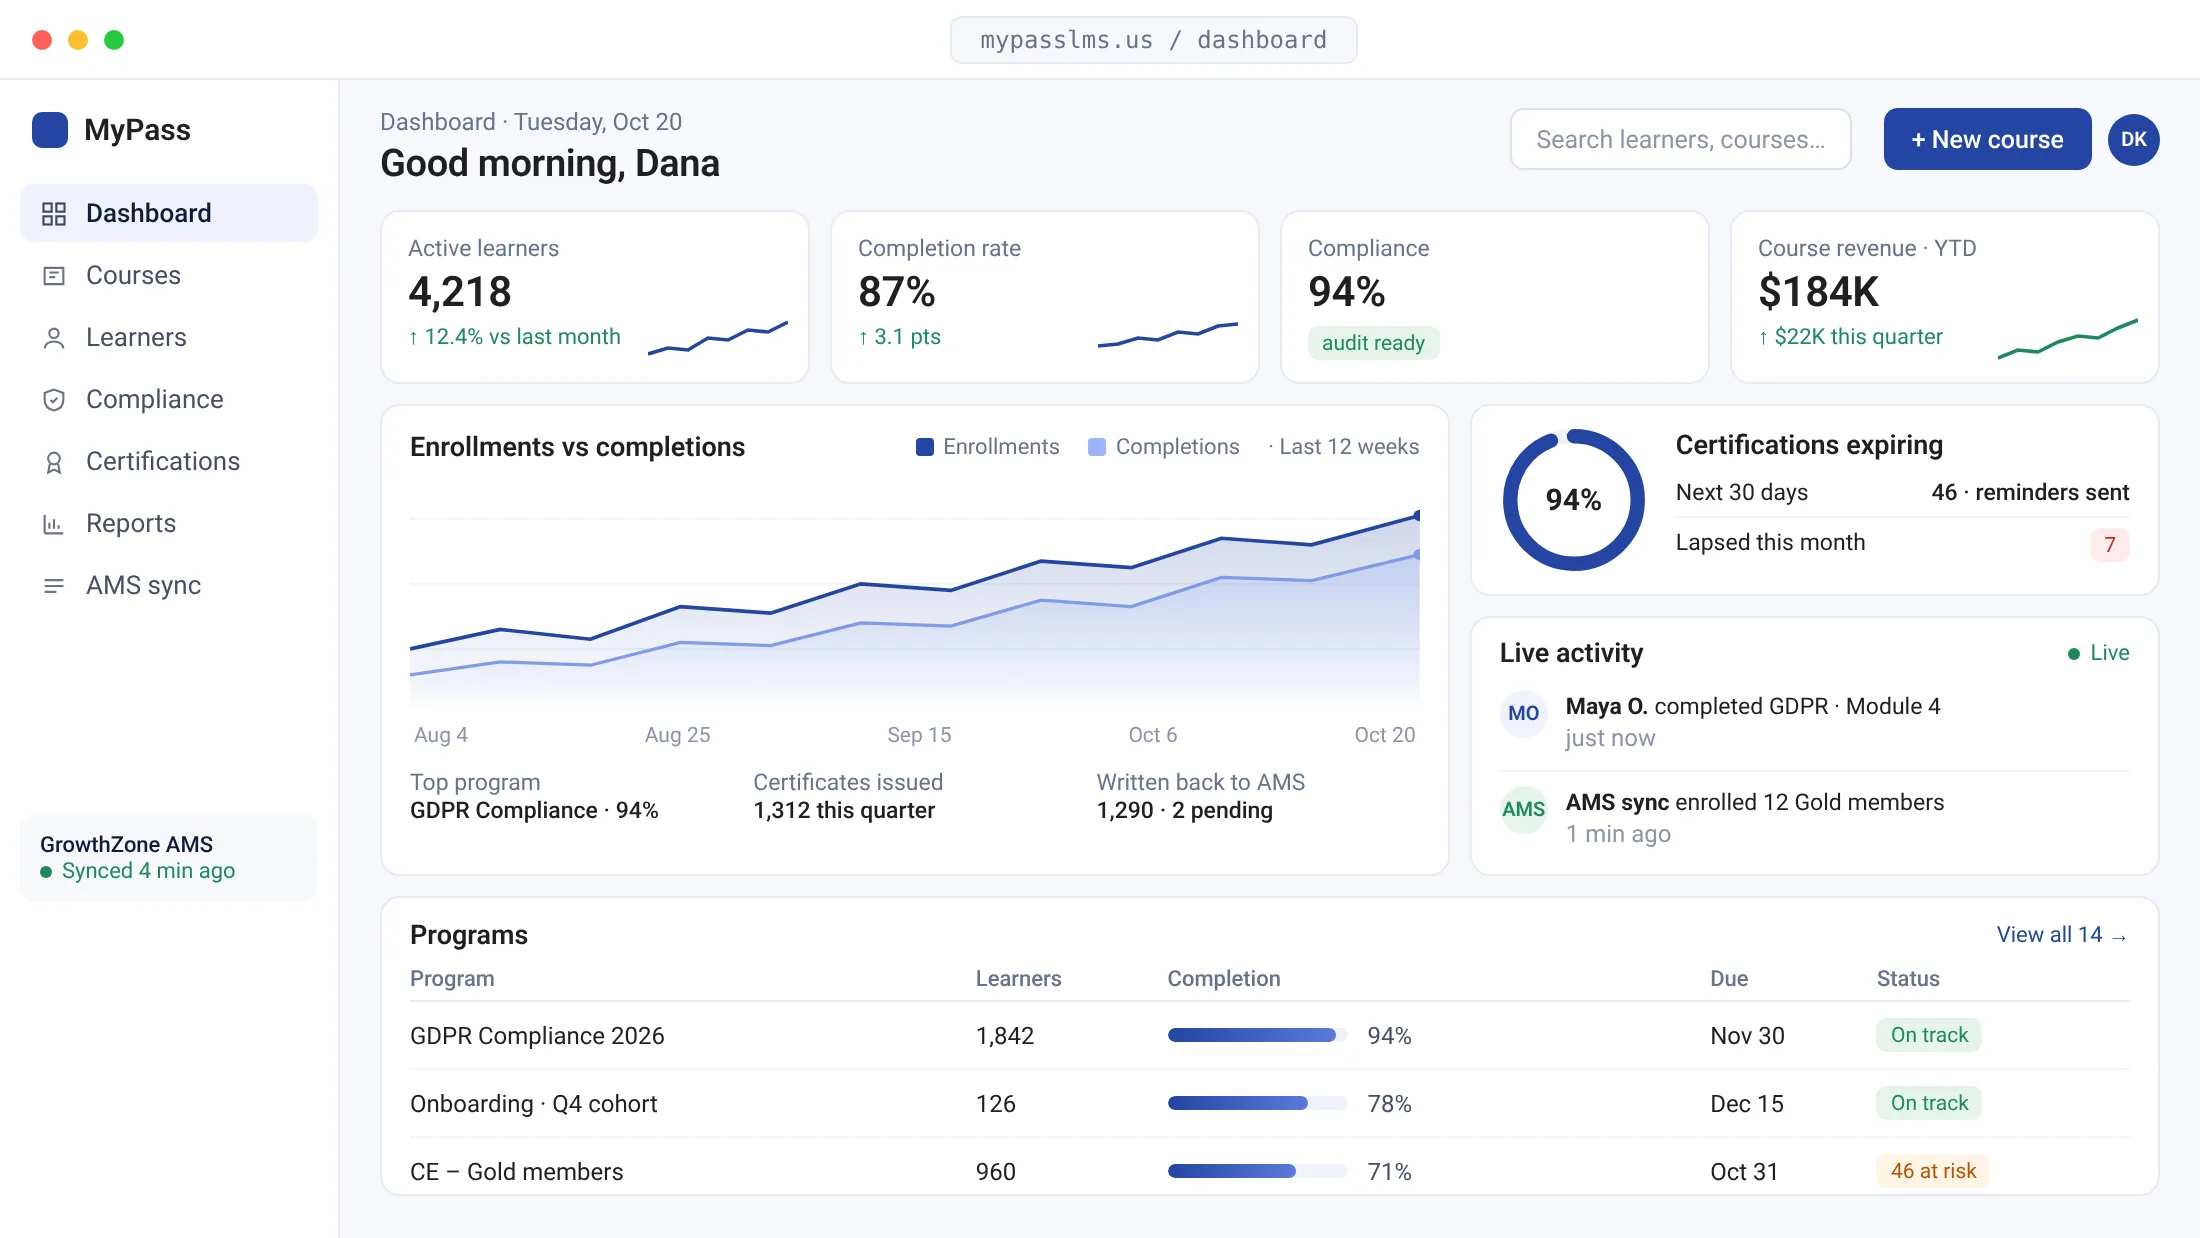Screen dimensions: 2200x1238
Task: Click the Course revenue sparkline
Action: (x=2068, y=338)
